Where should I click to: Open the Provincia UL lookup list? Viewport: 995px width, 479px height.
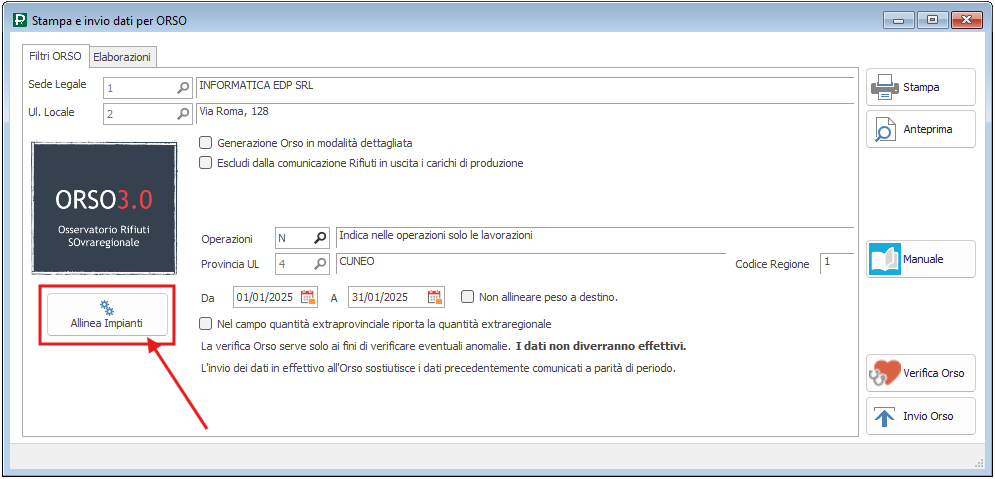(x=320, y=264)
